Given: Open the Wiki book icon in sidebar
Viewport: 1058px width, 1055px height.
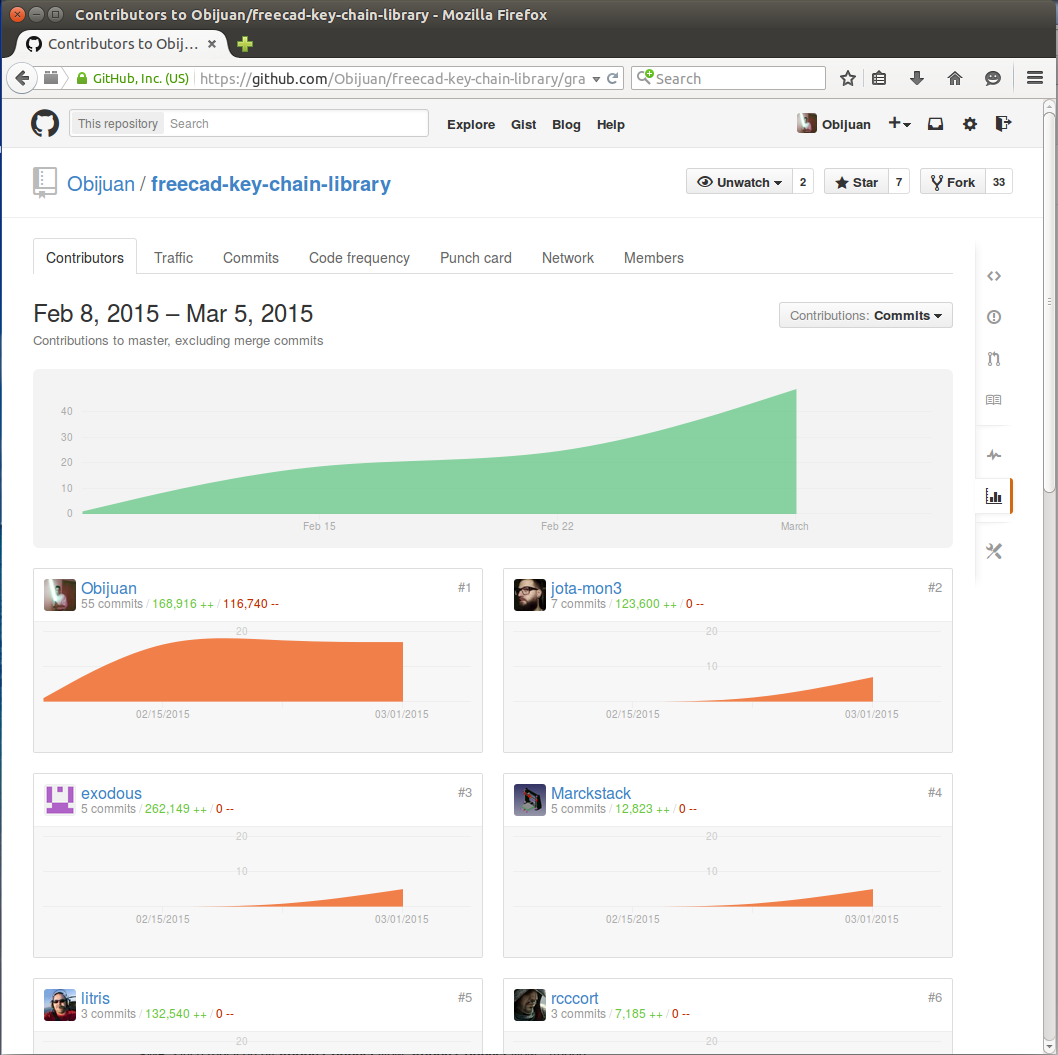Looking at the screenshot, I should [993, 400].
